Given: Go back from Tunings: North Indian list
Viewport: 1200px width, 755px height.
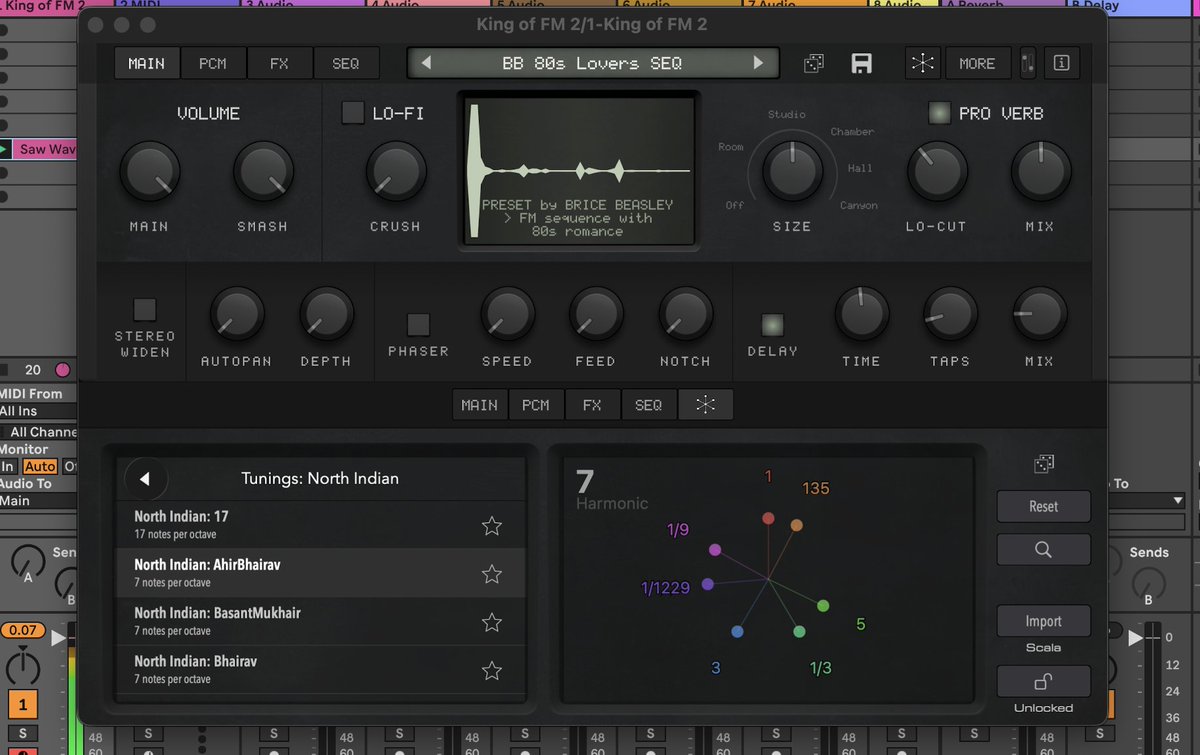Looking at the screenshot, I should pyautogui.click(x=145, y=479).
